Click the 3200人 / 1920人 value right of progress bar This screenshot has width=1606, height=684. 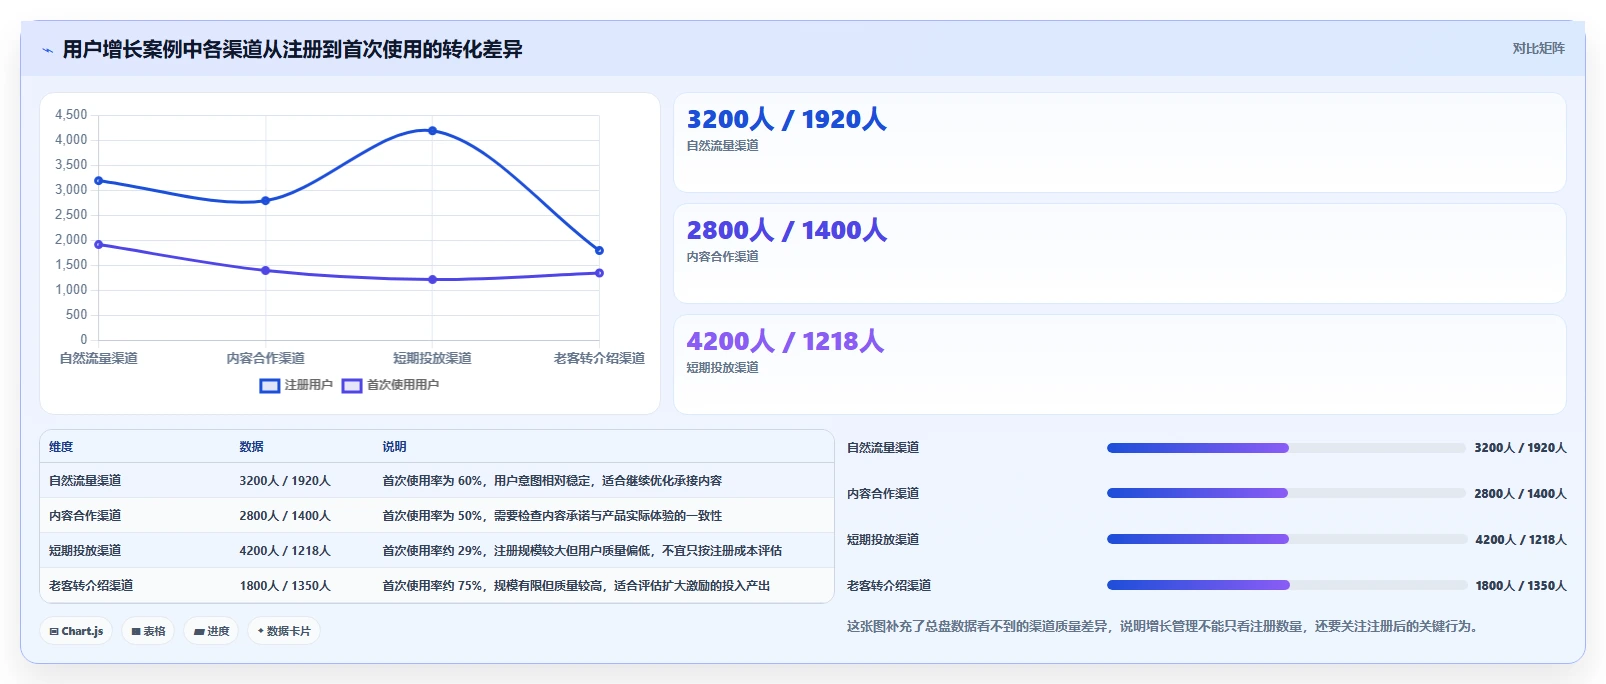[x=1520, y=448]
